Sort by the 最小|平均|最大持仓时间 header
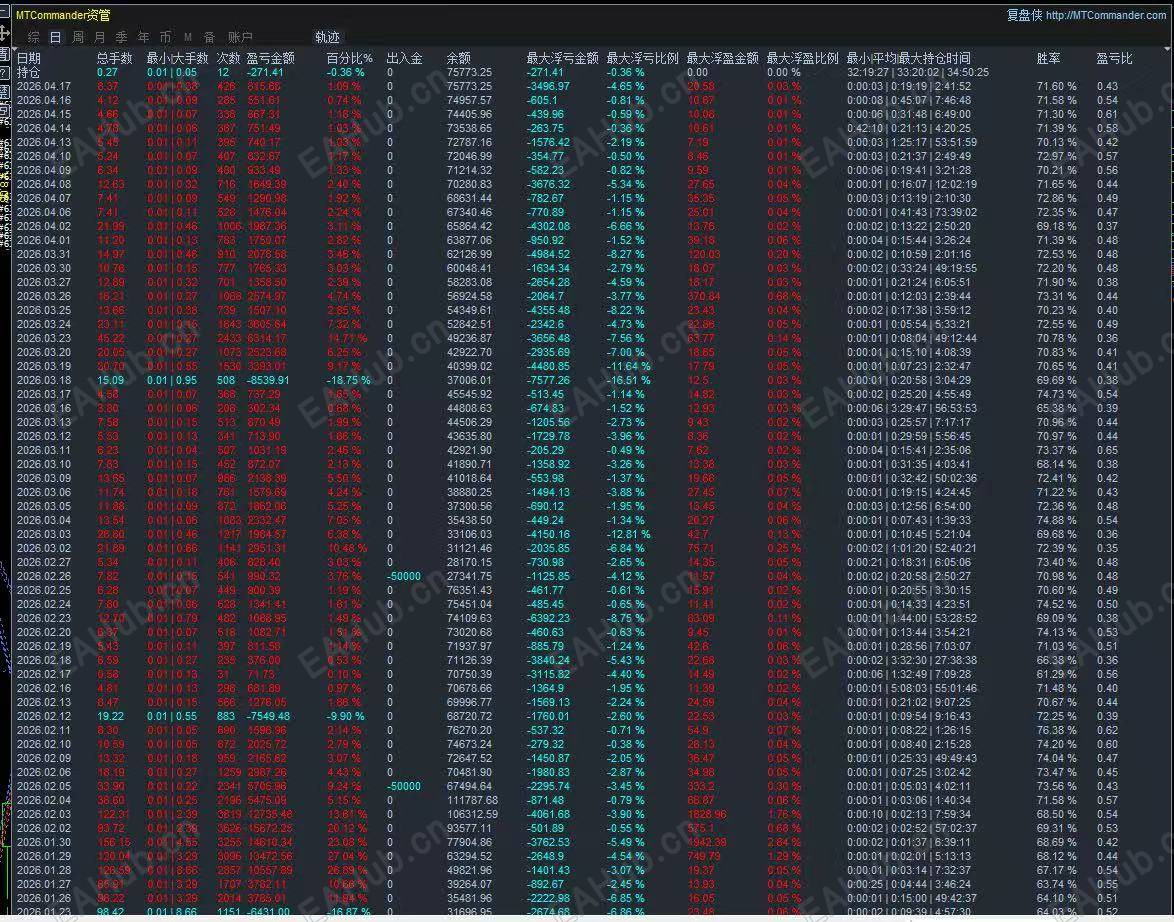This screenshot has width=1174, height=922. click(909, 58)
